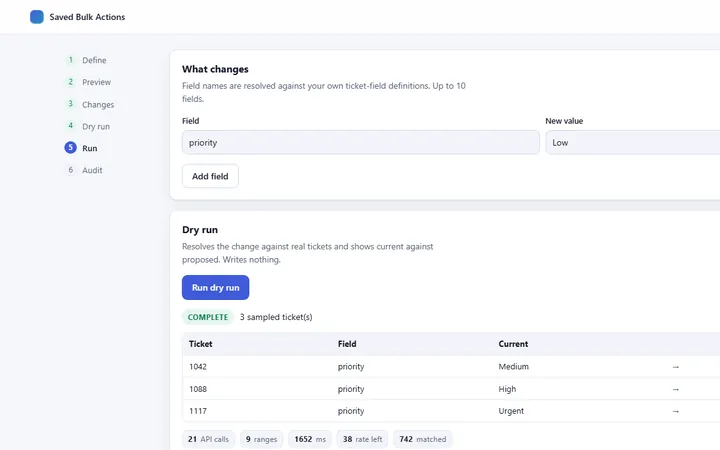This screenshot has width=720, height=450.
Task: Go to step 3 Changes
Action: (90, 104)
